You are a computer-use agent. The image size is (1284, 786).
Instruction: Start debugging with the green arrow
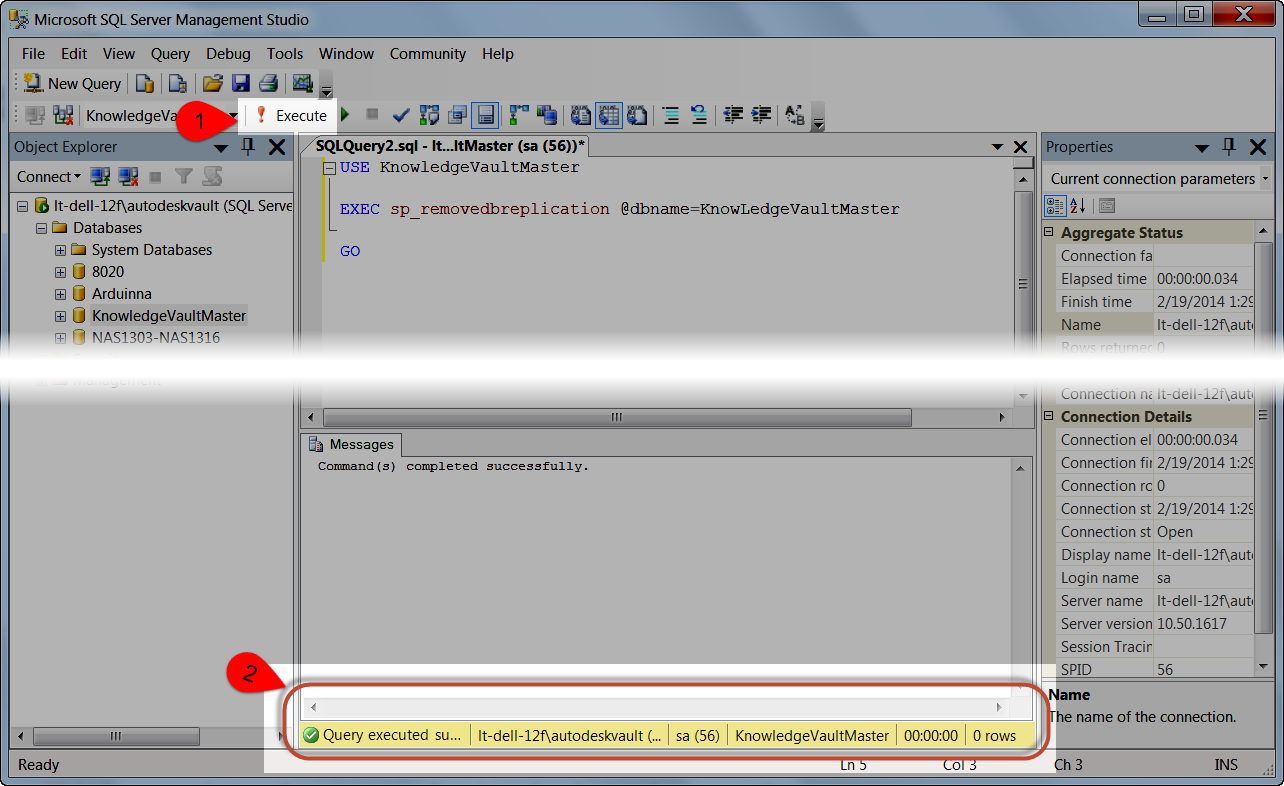(346, 116)
